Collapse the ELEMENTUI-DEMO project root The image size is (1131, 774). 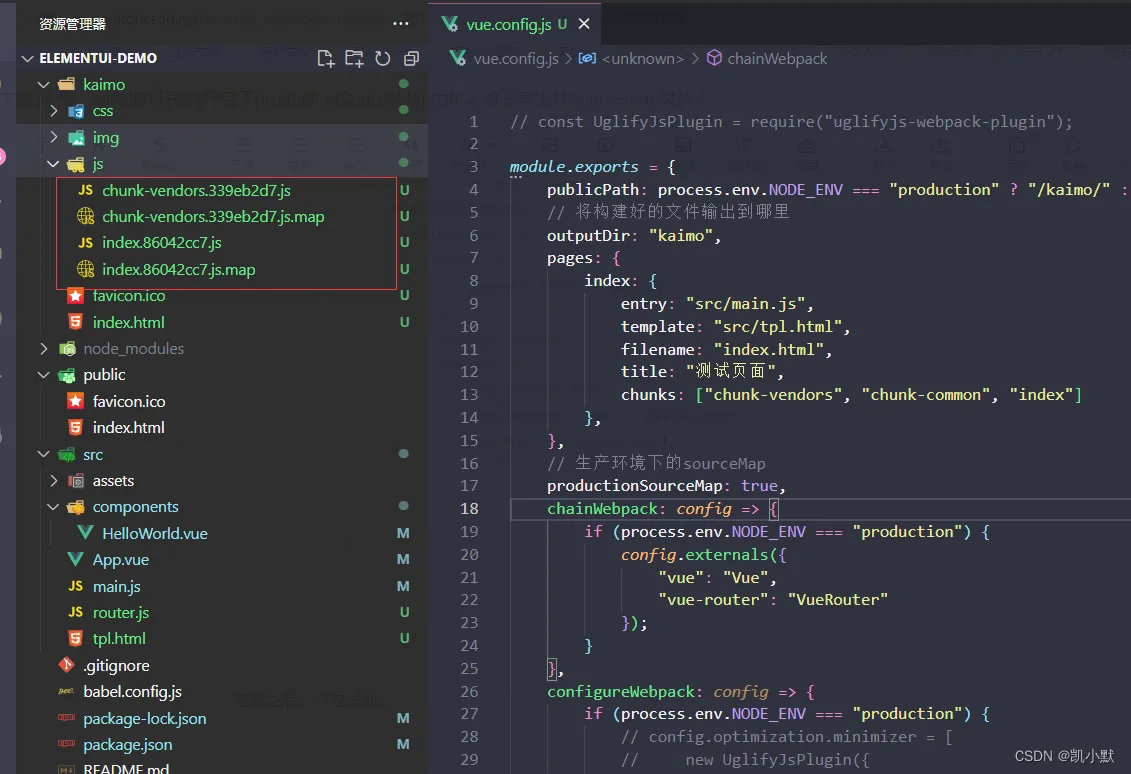27,58
